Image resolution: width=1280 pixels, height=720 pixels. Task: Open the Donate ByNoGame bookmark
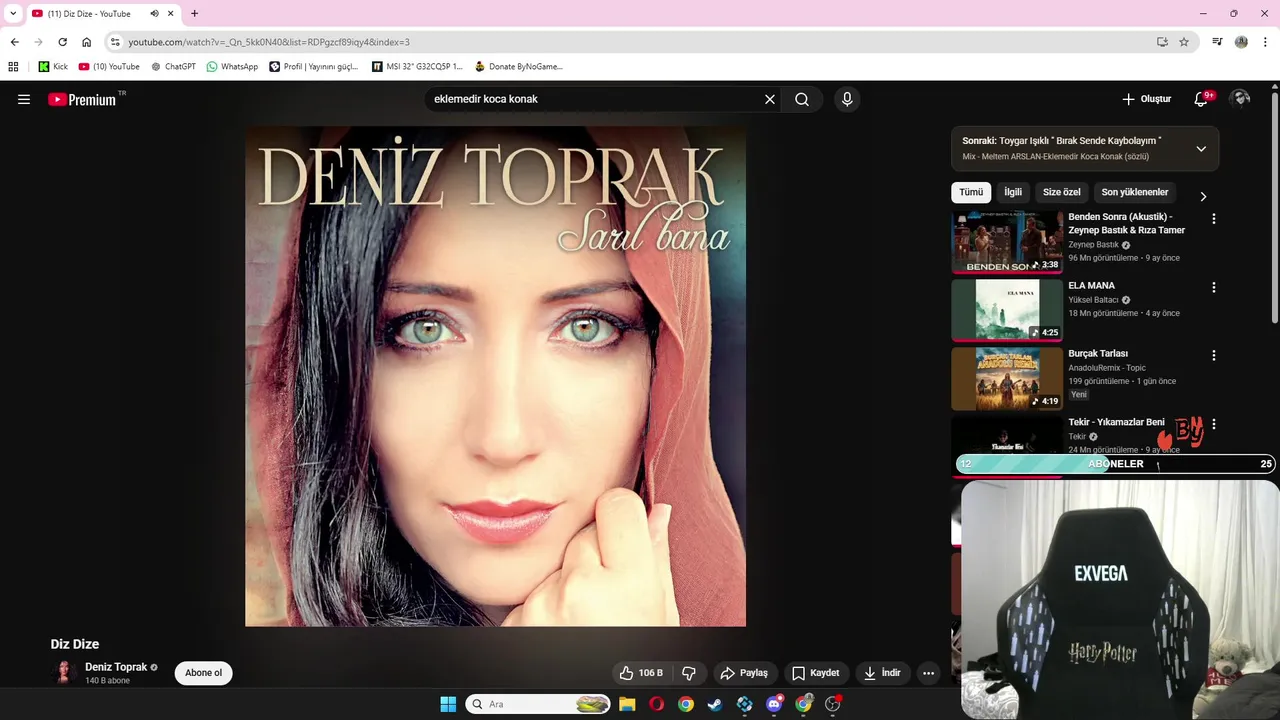click(x=519, y=67)
